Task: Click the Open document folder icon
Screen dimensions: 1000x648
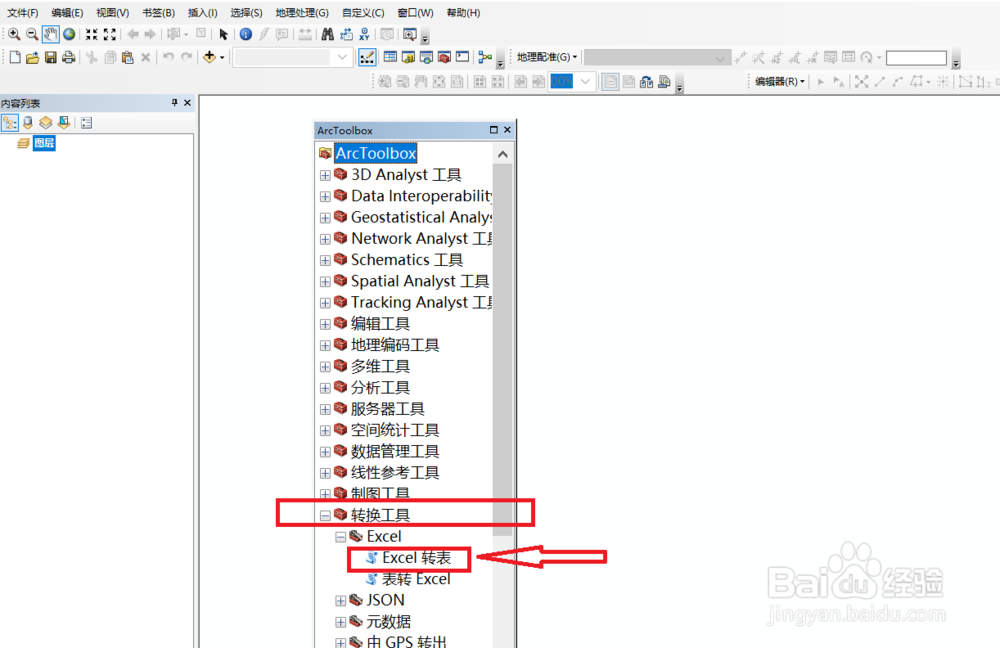Action: [33, 57]
